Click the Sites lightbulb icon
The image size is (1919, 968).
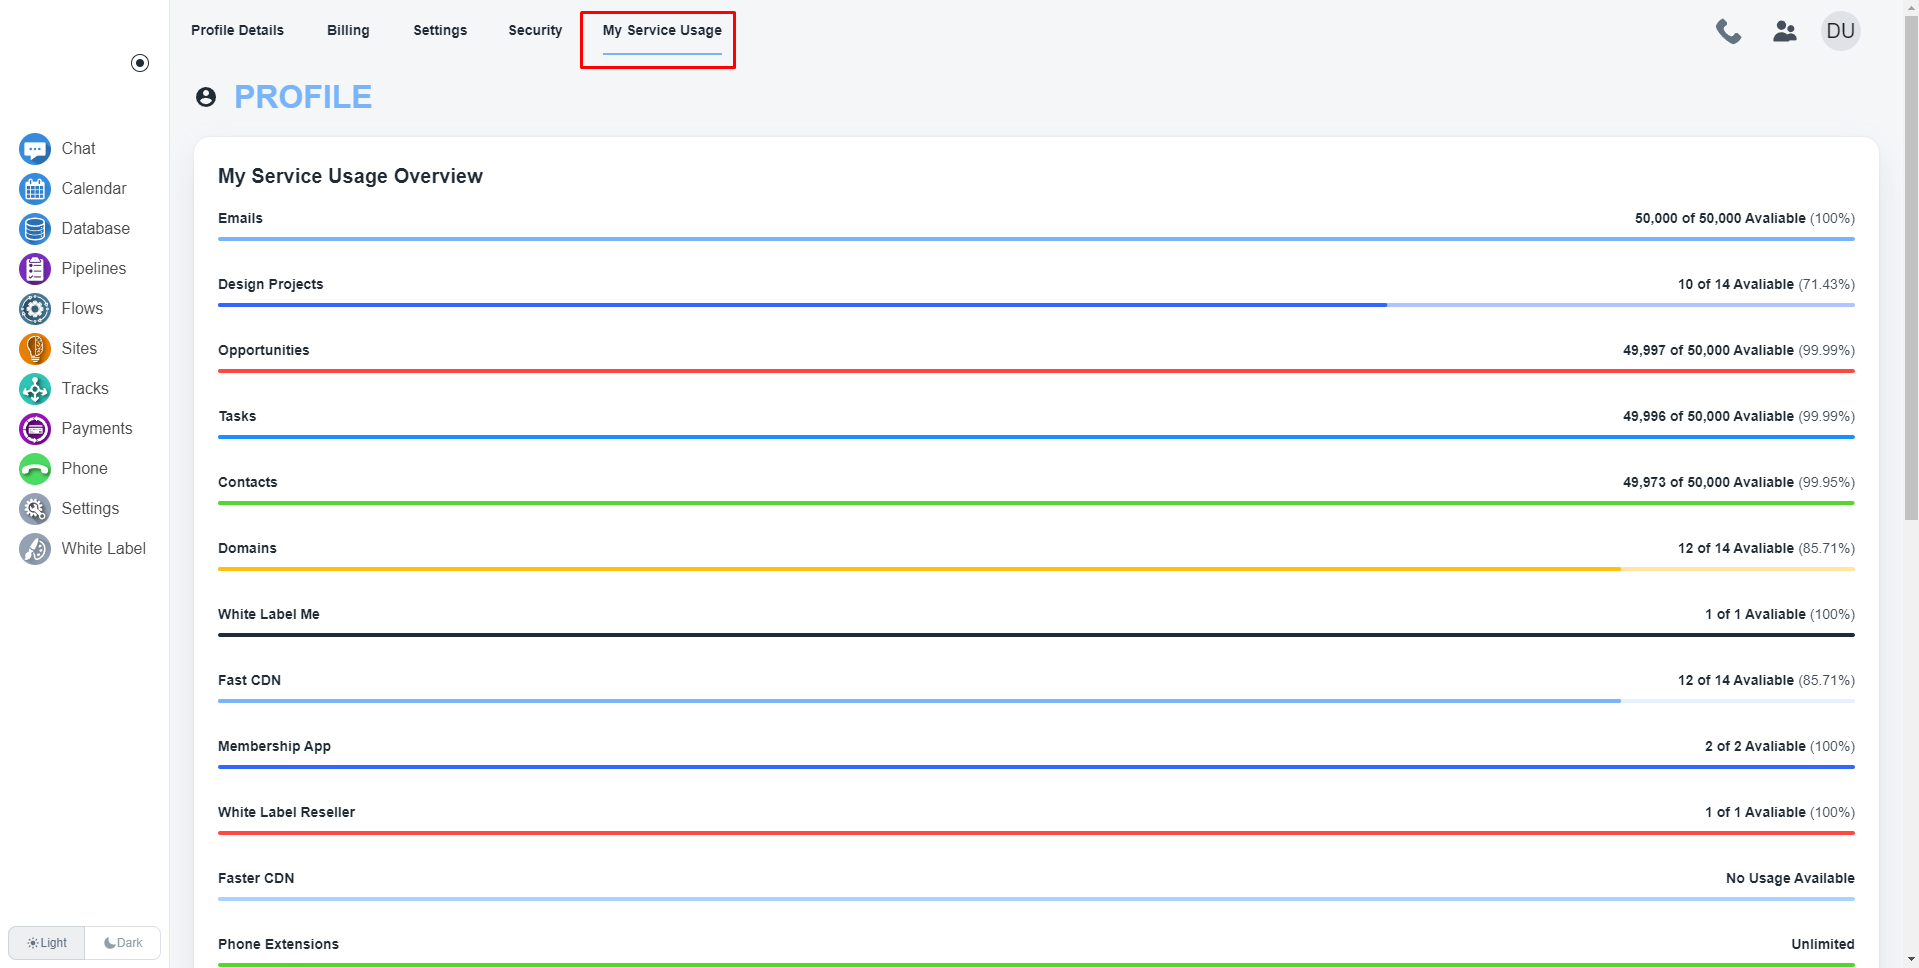point(35,349)
